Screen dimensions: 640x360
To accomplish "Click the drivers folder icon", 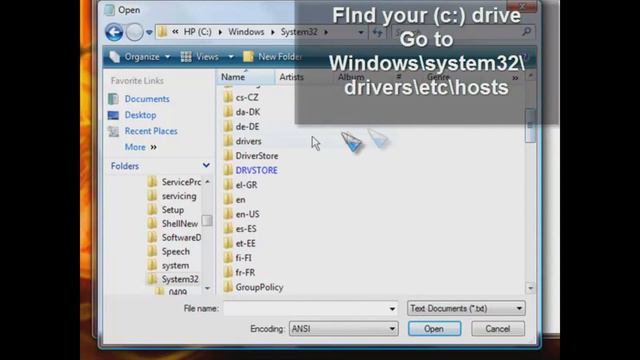I will tap(228, 141).
